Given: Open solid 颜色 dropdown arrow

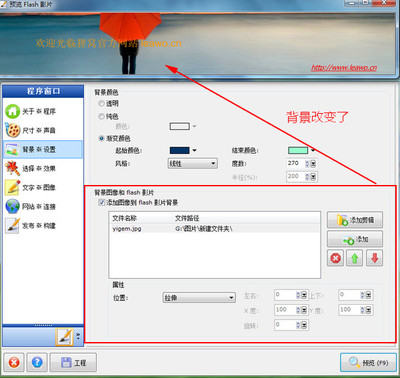Looking at the screenshot, I should (194, 126).
